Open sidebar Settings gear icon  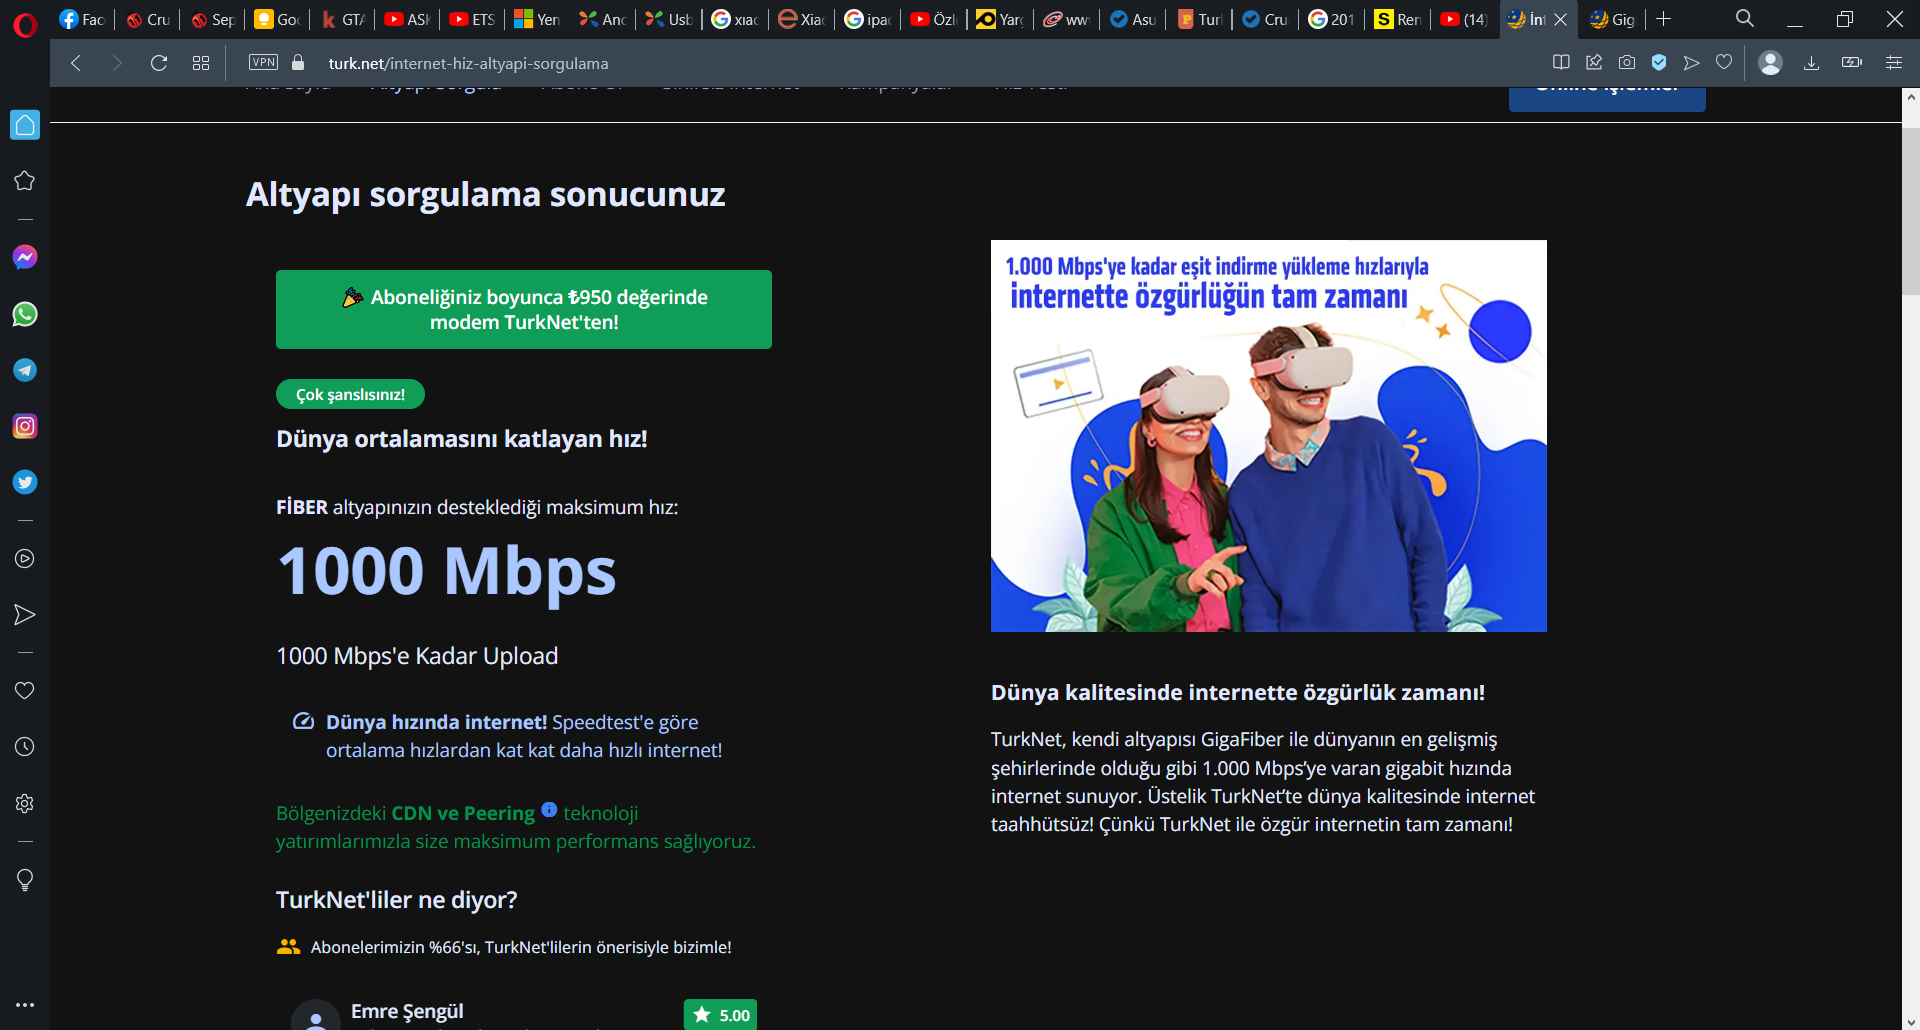[x=25, y=803]
